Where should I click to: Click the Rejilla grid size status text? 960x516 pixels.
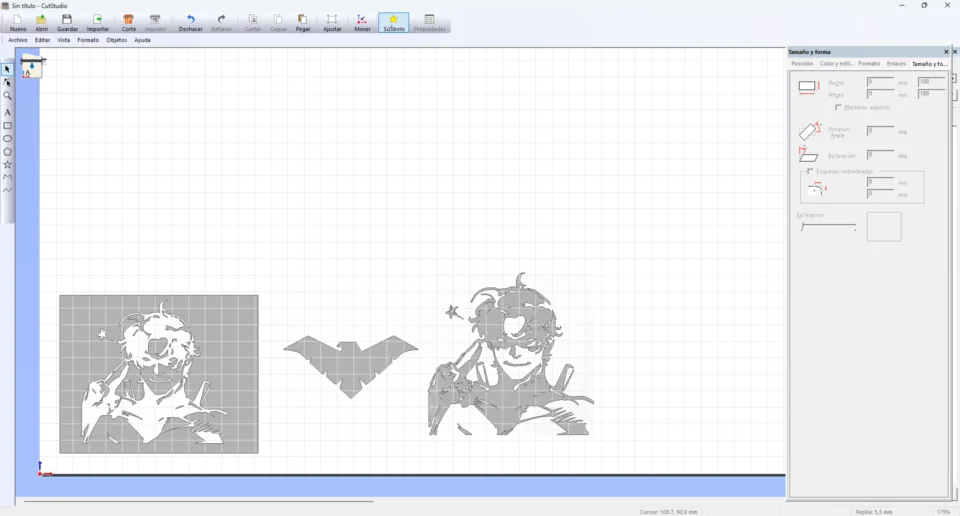pyautogui.click(x=874, y=512)
